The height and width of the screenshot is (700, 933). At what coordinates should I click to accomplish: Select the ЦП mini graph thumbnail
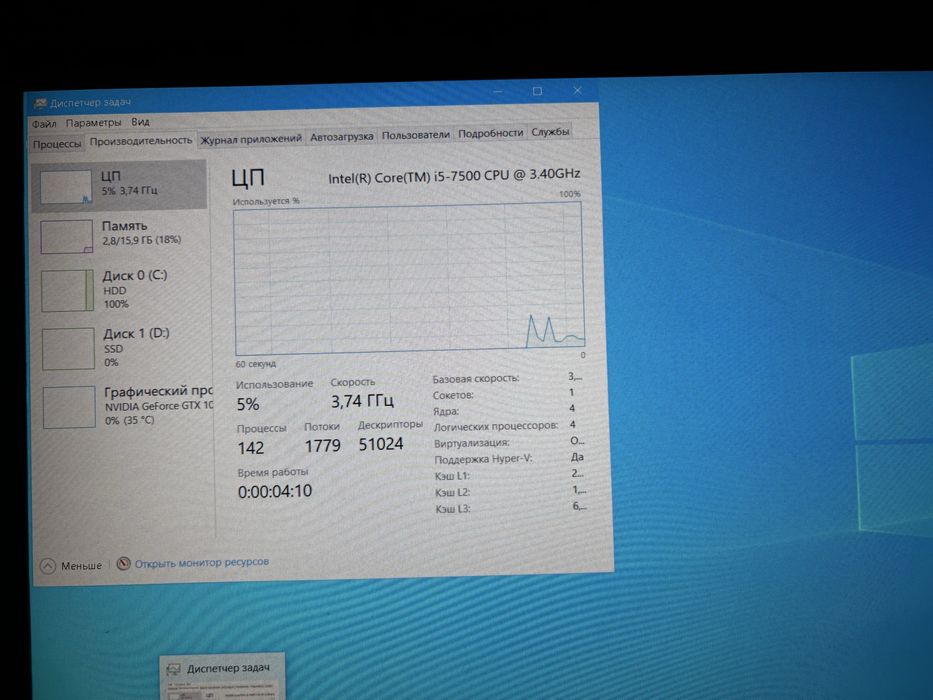pyautogui.click(x=65, y=186)
